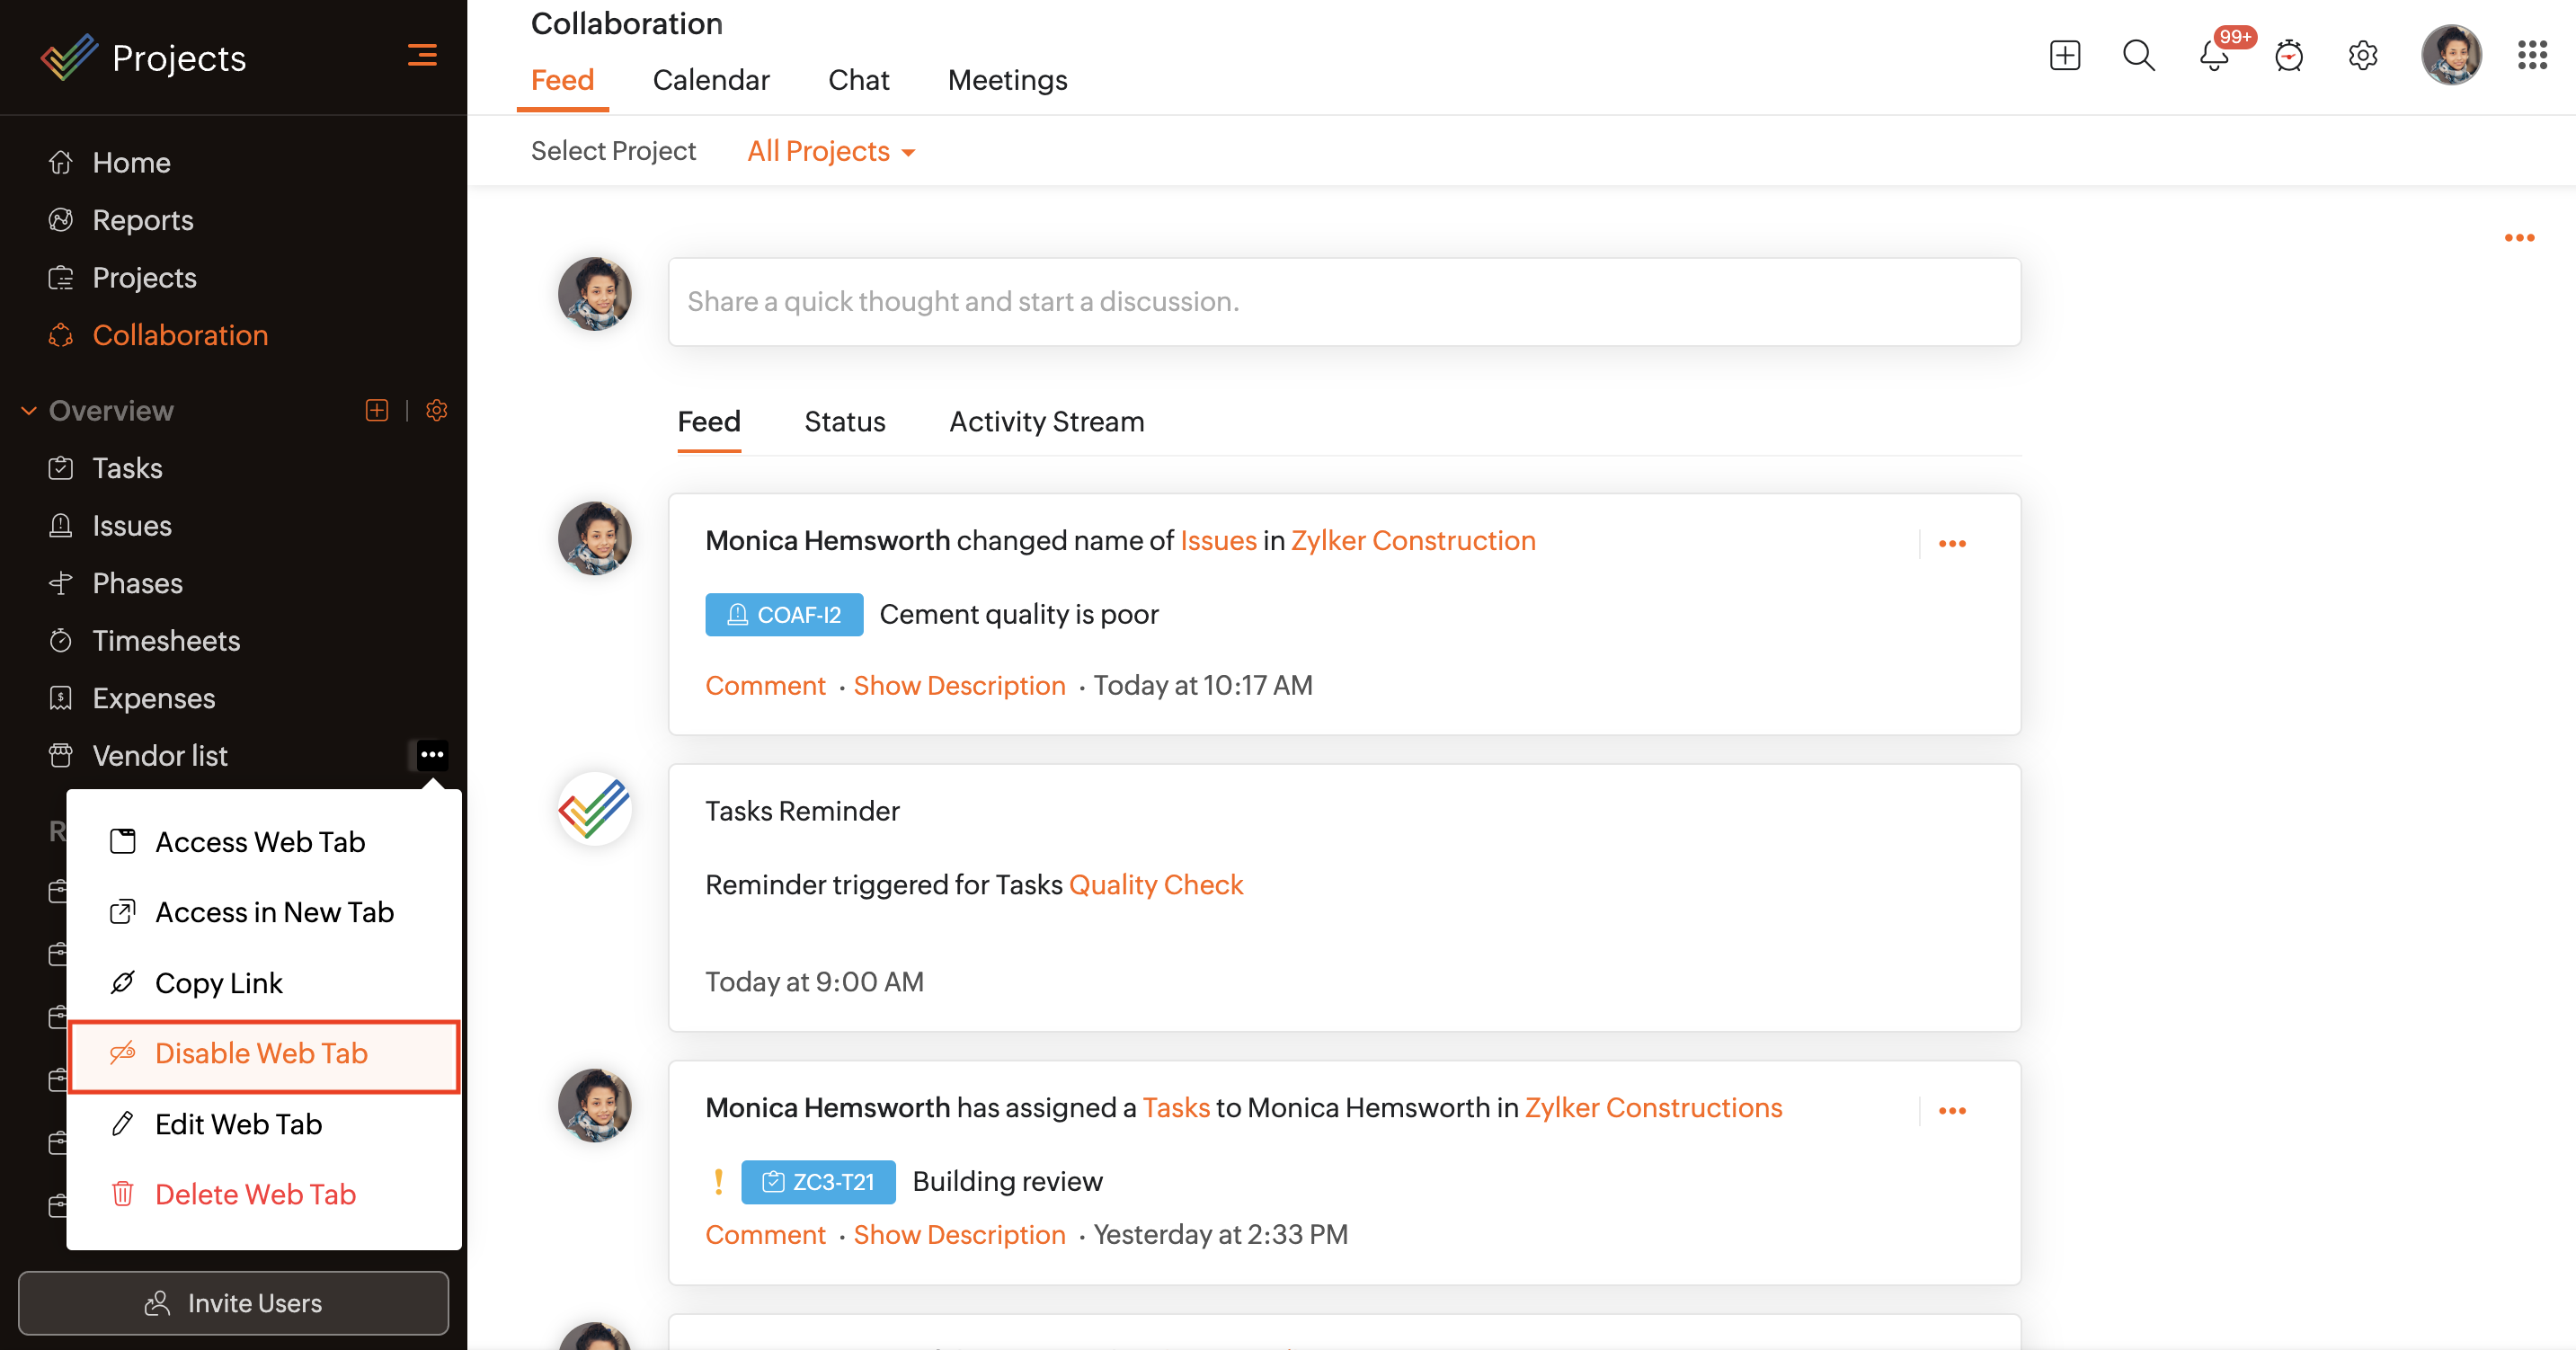Click the Invite Users button
The width and height of the screenshot is (2576, 1350).
click(233, 1303)
